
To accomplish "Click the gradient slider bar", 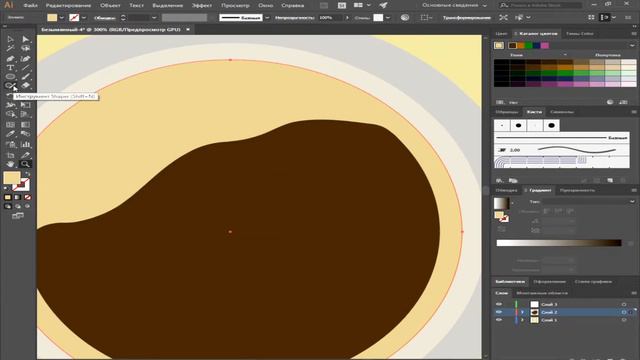I will (x=559, y=243).
